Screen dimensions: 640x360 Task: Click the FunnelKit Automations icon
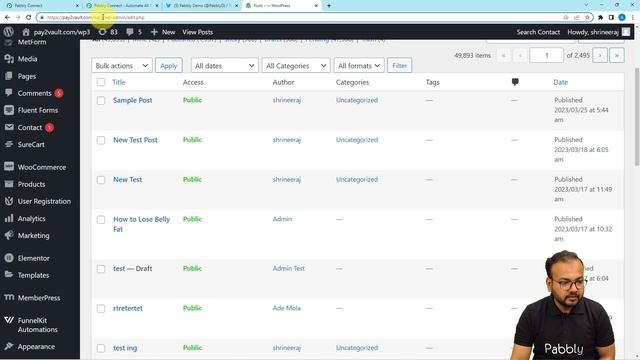(x=9, y=320)
